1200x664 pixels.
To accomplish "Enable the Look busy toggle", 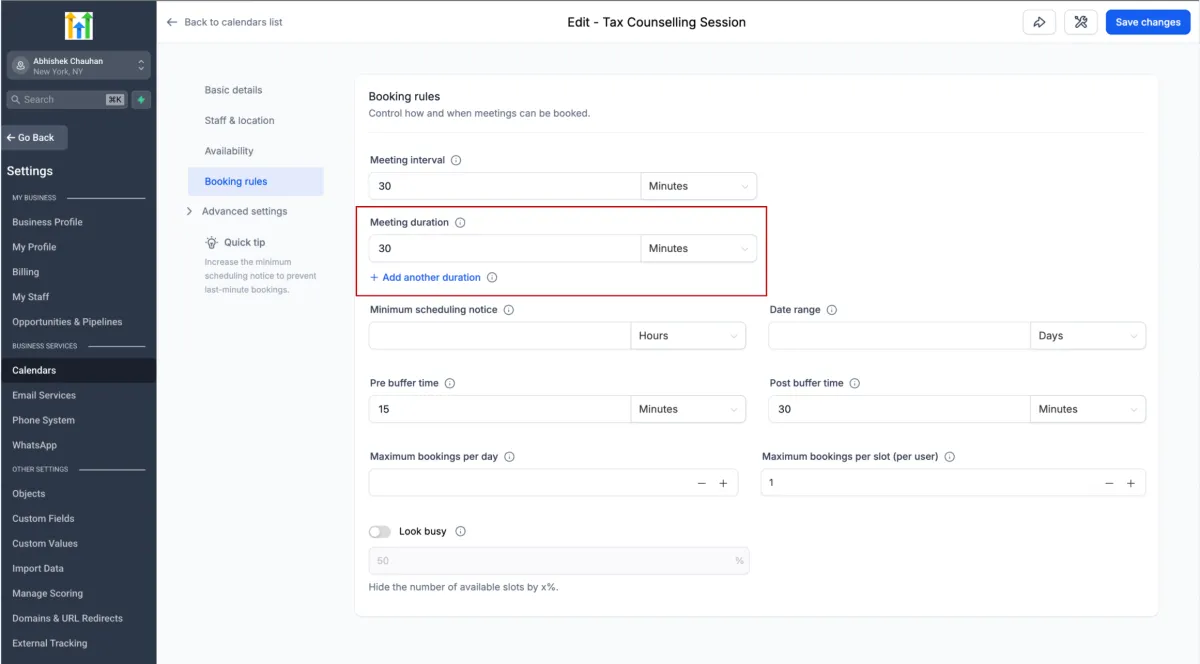I will pyautogui.click(x=380, y=532).
